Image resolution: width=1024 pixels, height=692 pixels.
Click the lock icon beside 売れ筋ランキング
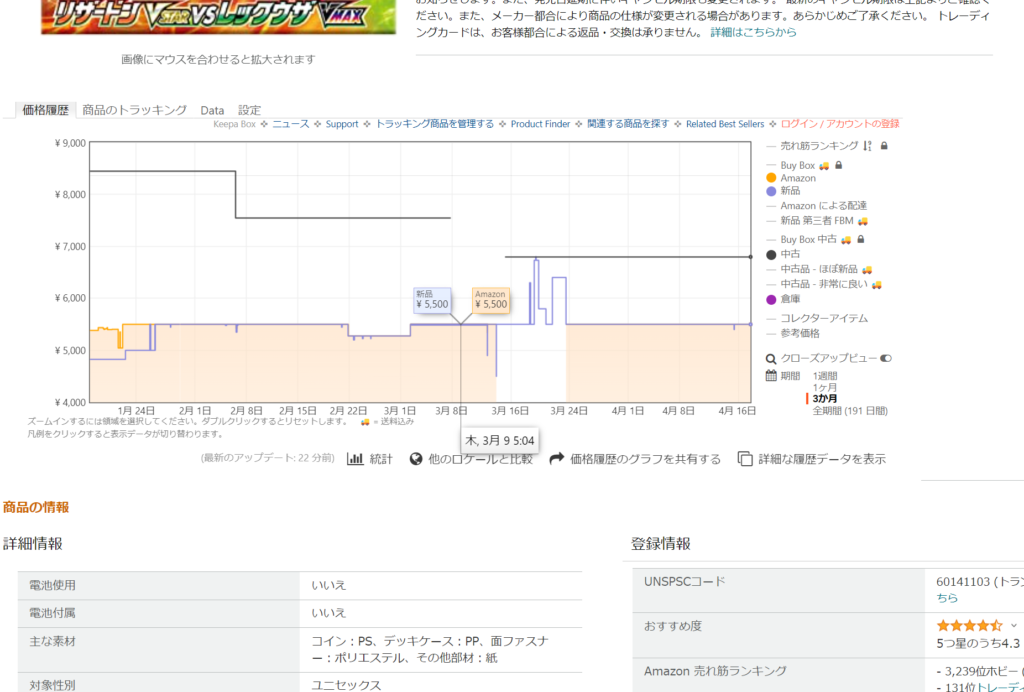point(884,146)
